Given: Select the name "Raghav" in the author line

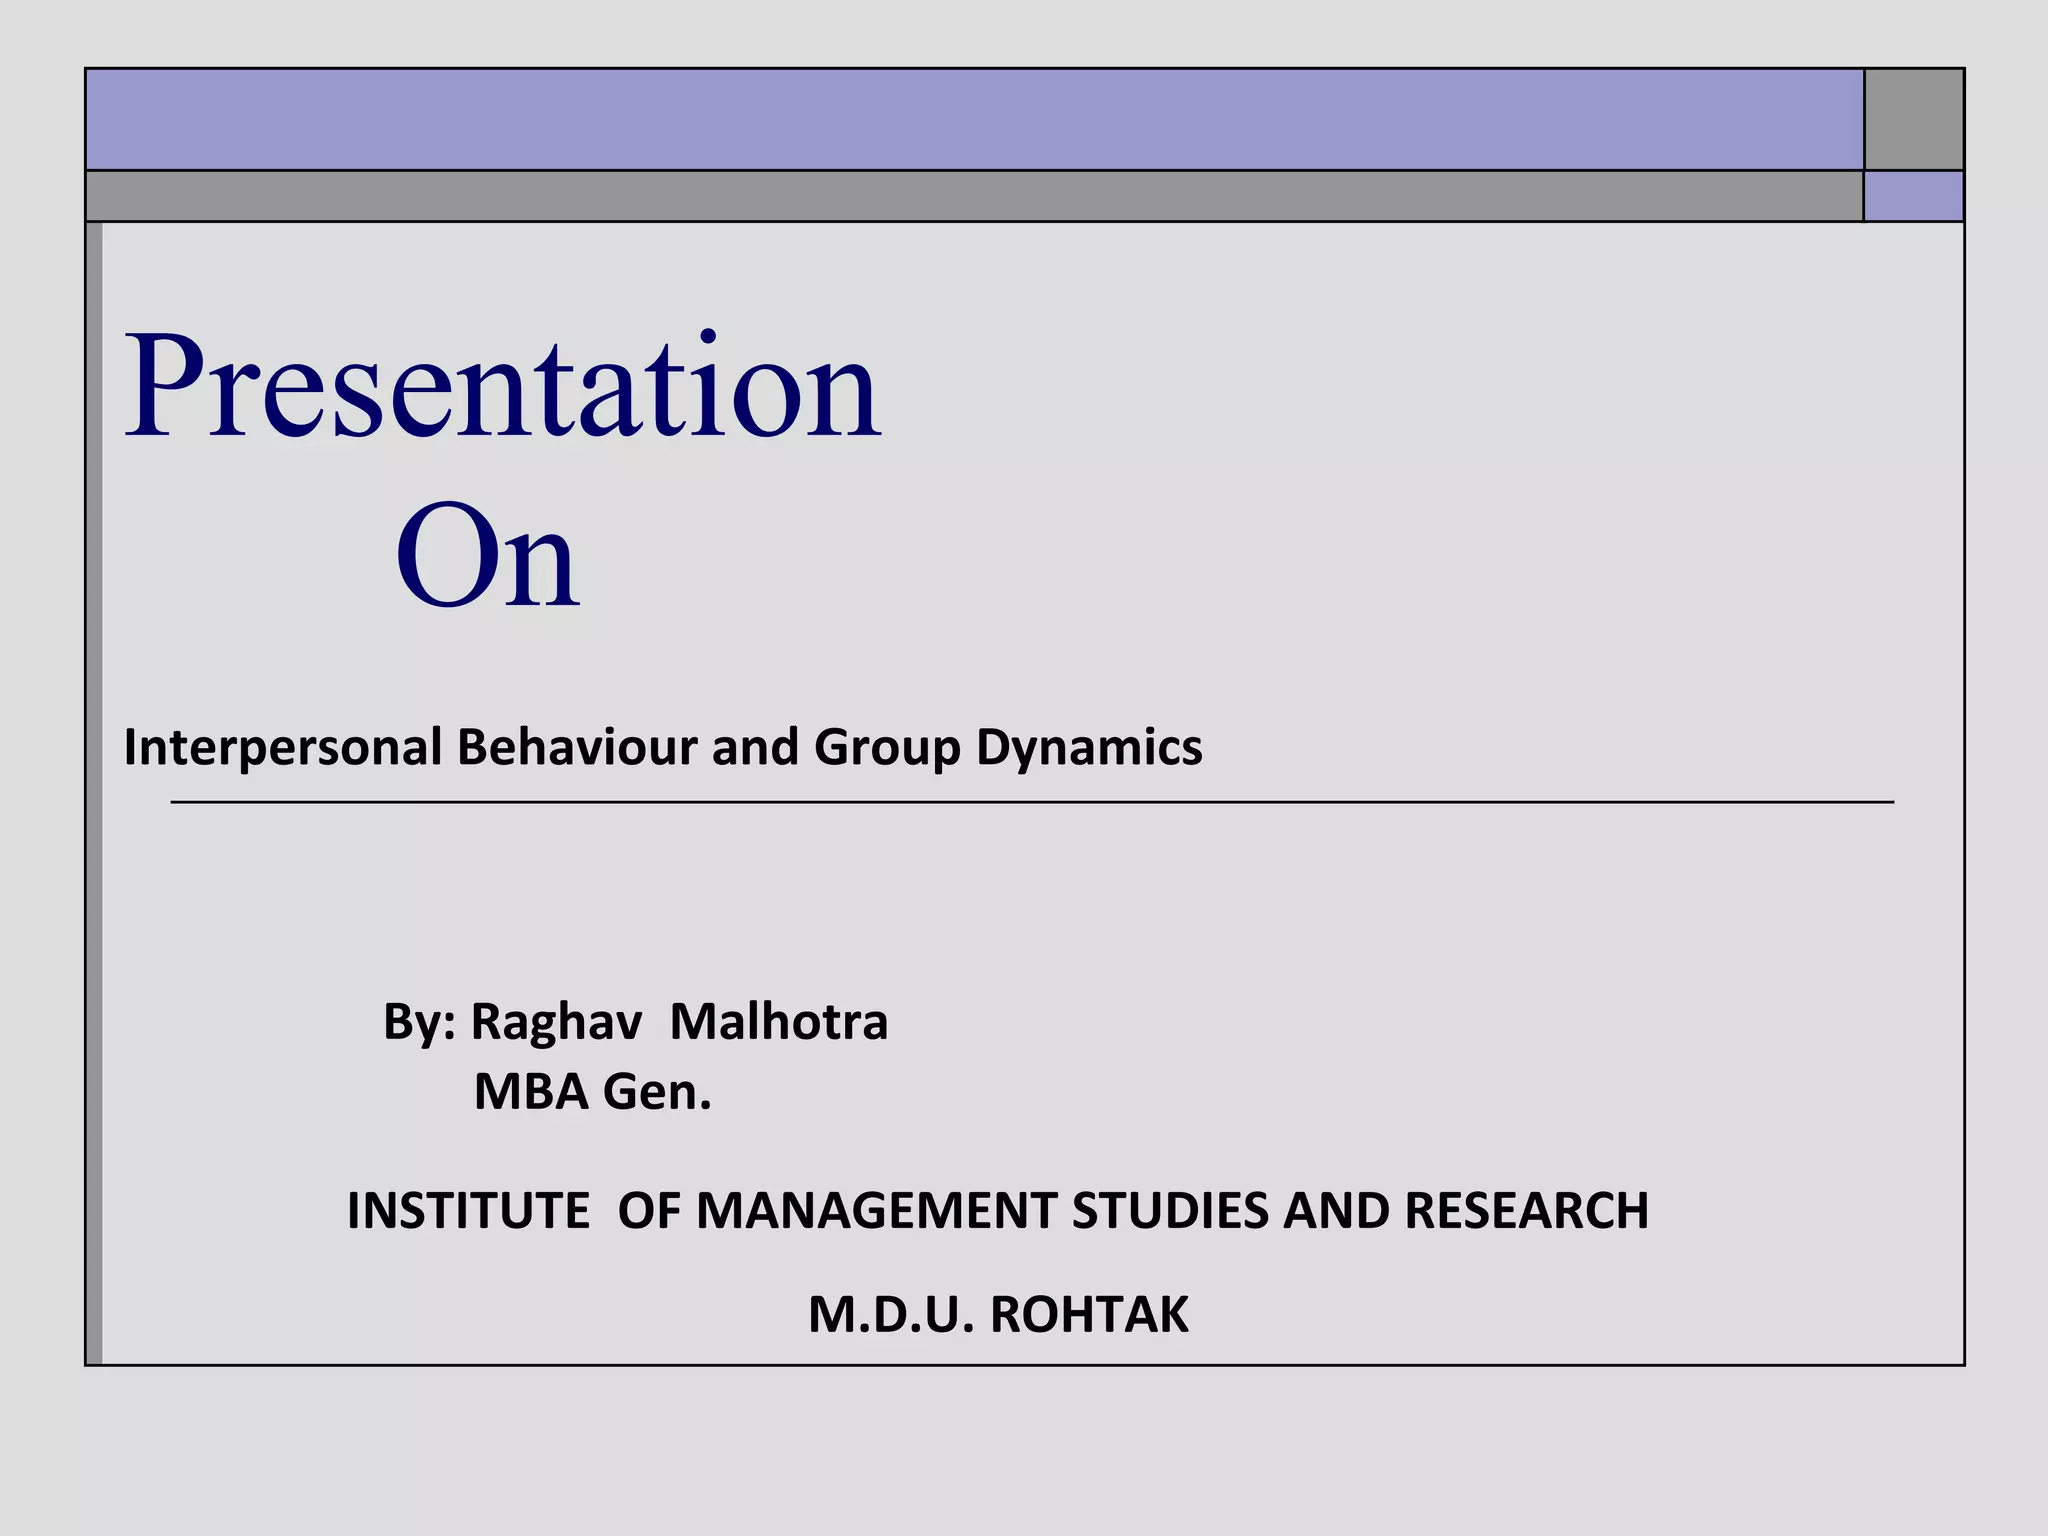Looking at the screenshot, I should (x=556, y=1023).
